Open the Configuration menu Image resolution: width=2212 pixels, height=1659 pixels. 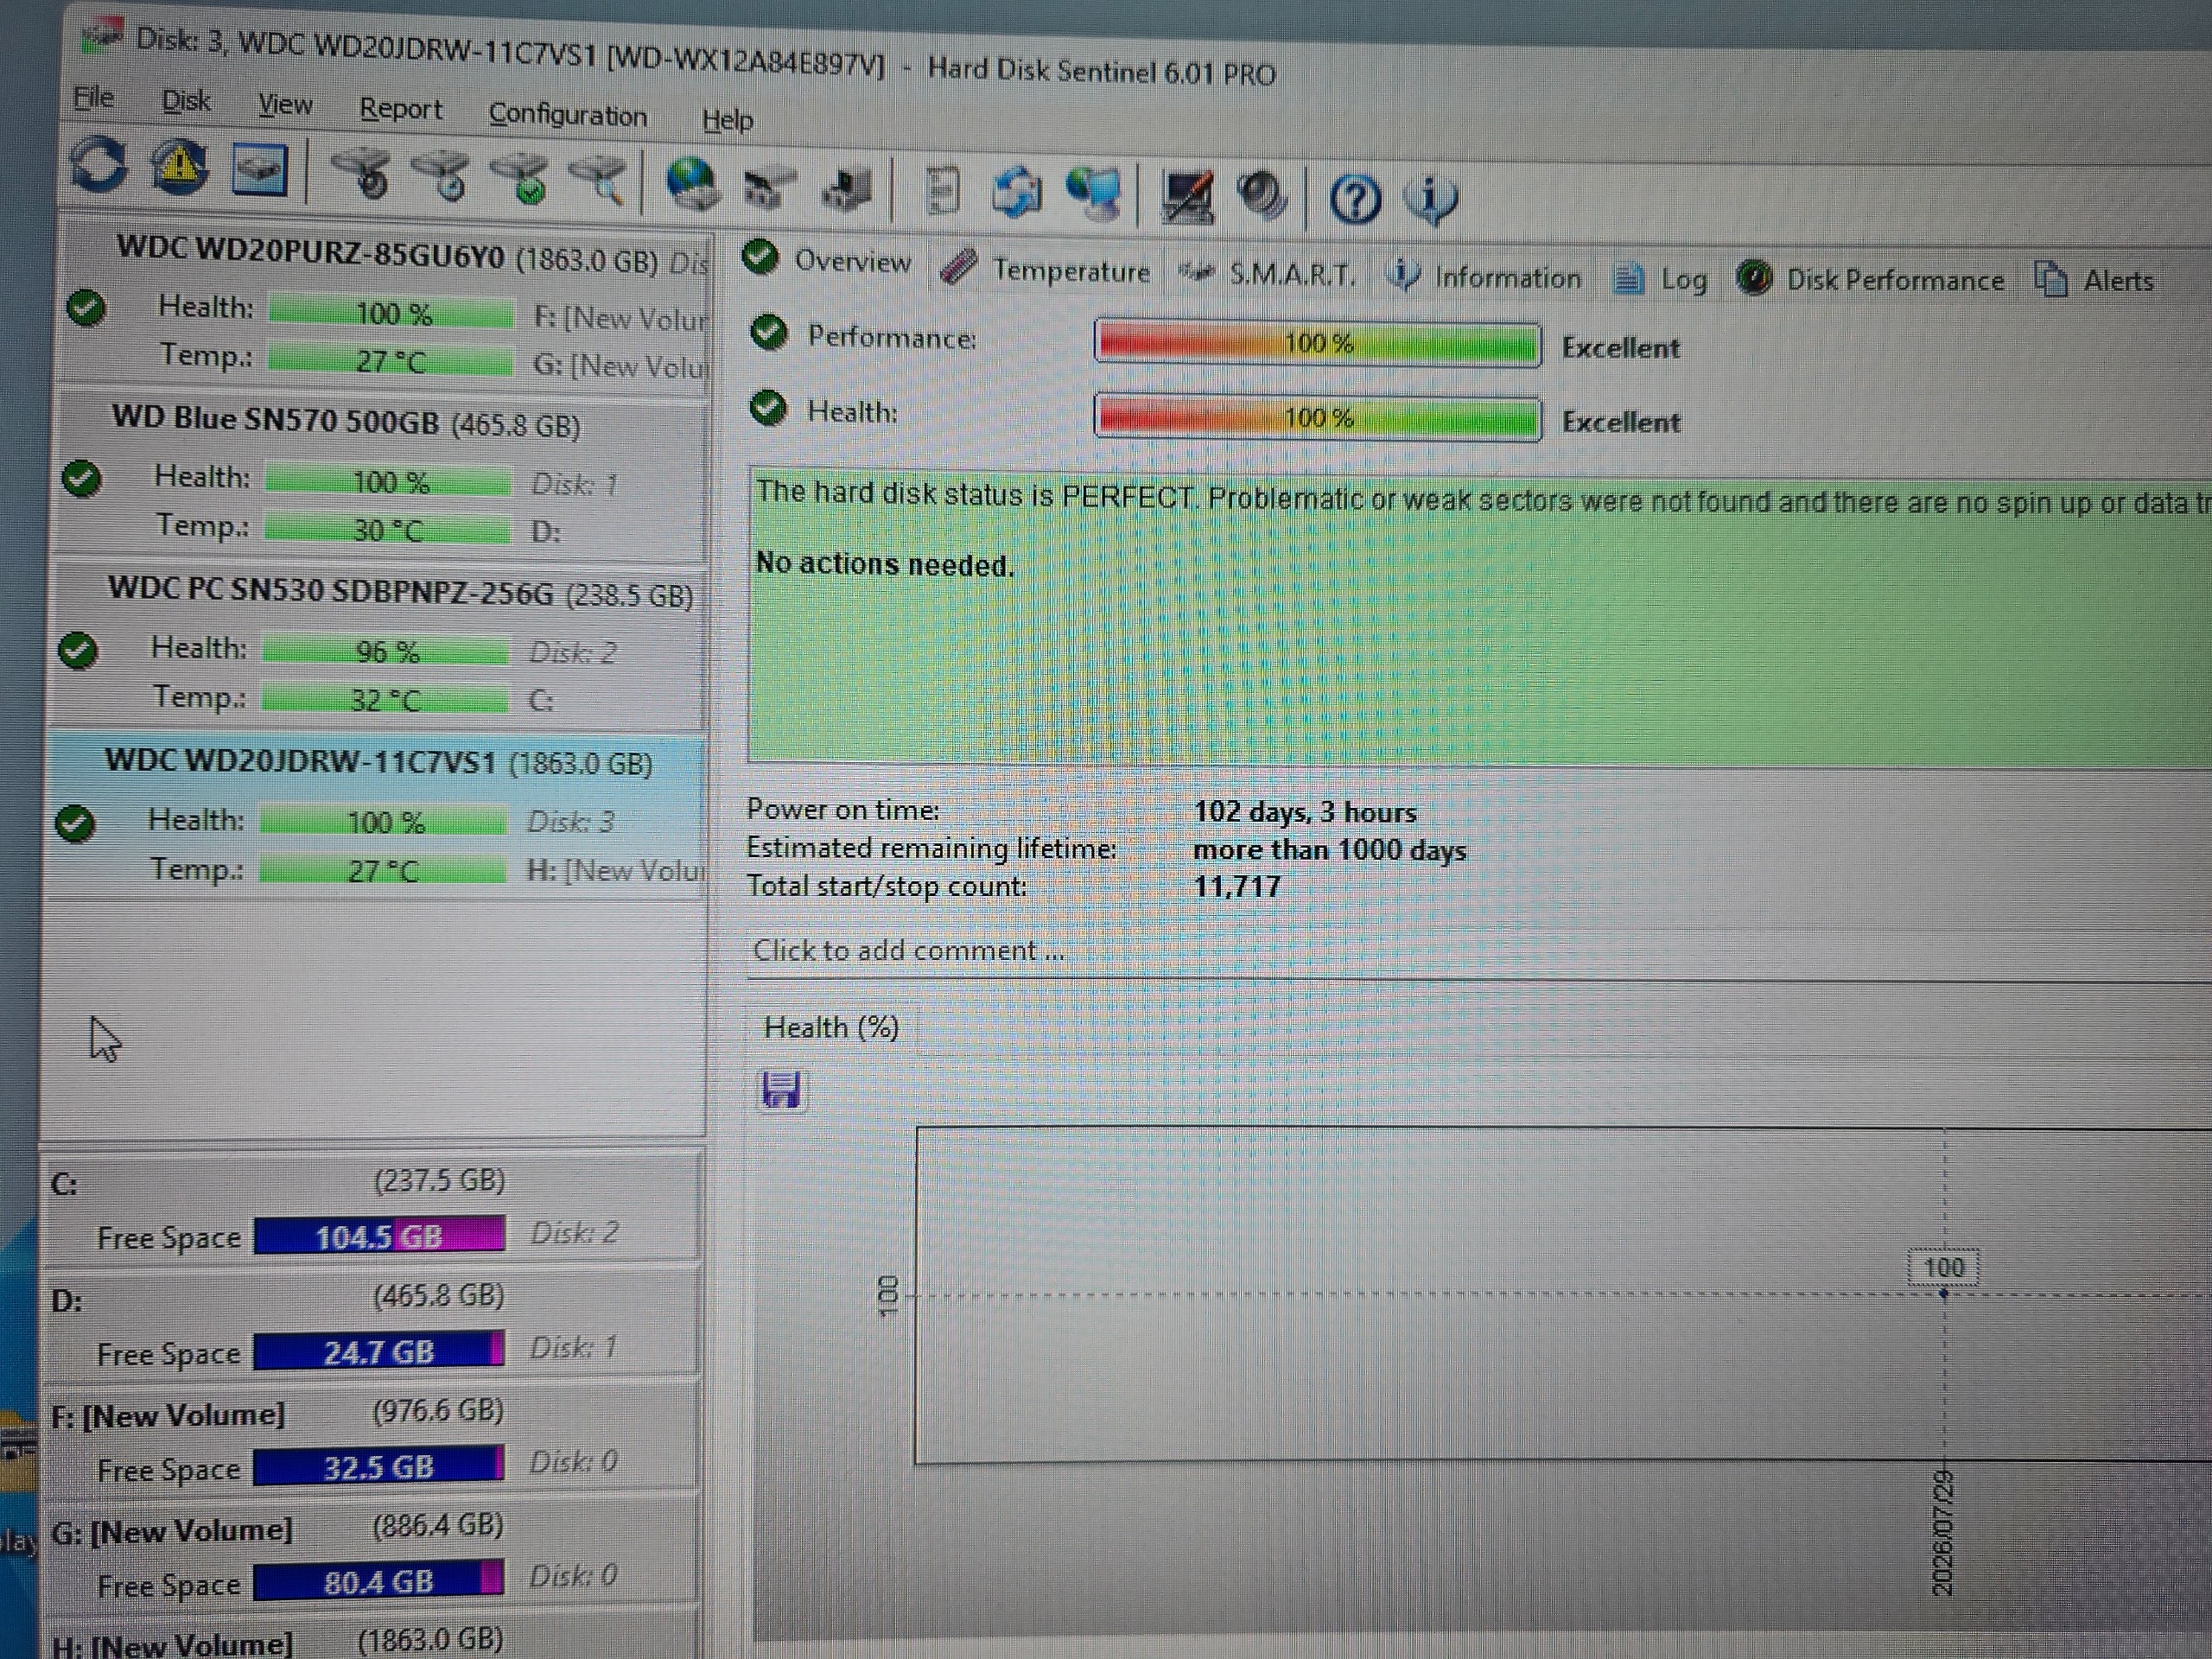tap(567, 115)
